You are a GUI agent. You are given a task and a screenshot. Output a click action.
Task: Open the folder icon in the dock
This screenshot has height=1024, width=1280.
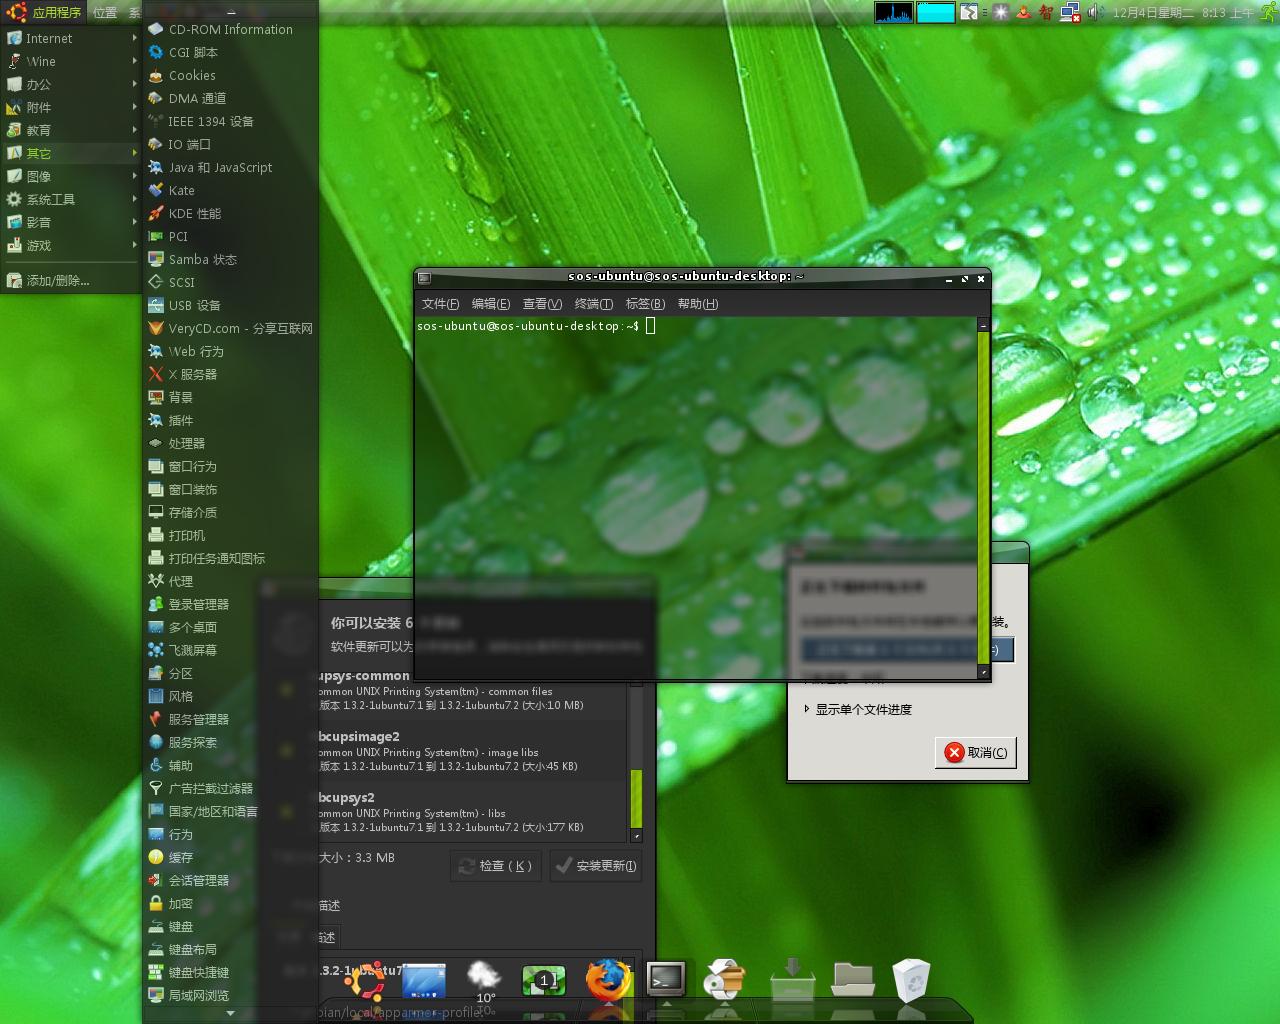point(853,979)
